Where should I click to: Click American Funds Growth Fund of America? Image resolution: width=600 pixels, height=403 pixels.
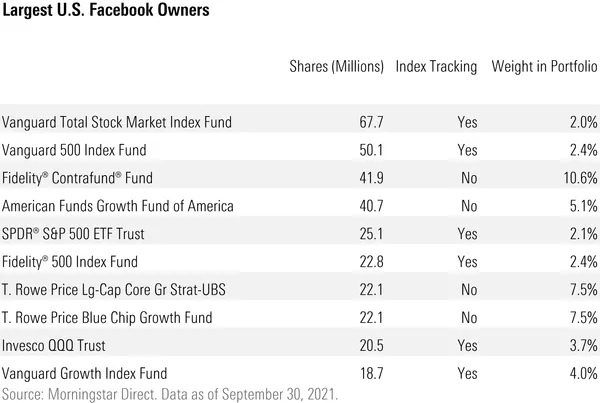pyautogui.click(x=118, y=206)
